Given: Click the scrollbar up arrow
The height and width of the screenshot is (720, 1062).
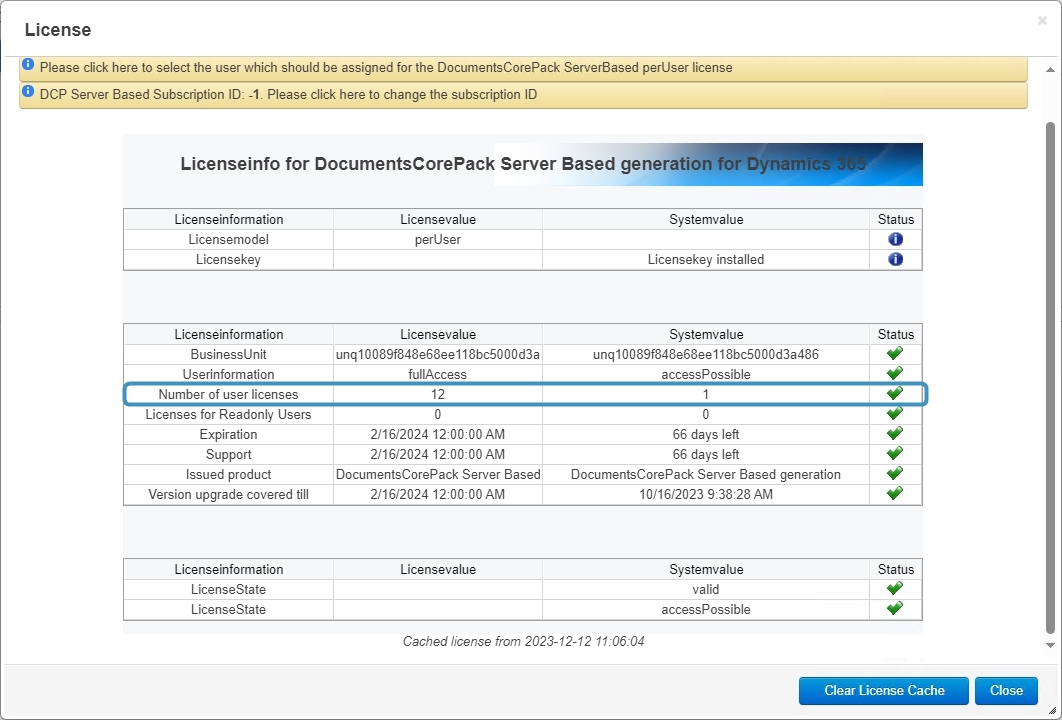Looking at the screenshot, I should click(1050, 70).
